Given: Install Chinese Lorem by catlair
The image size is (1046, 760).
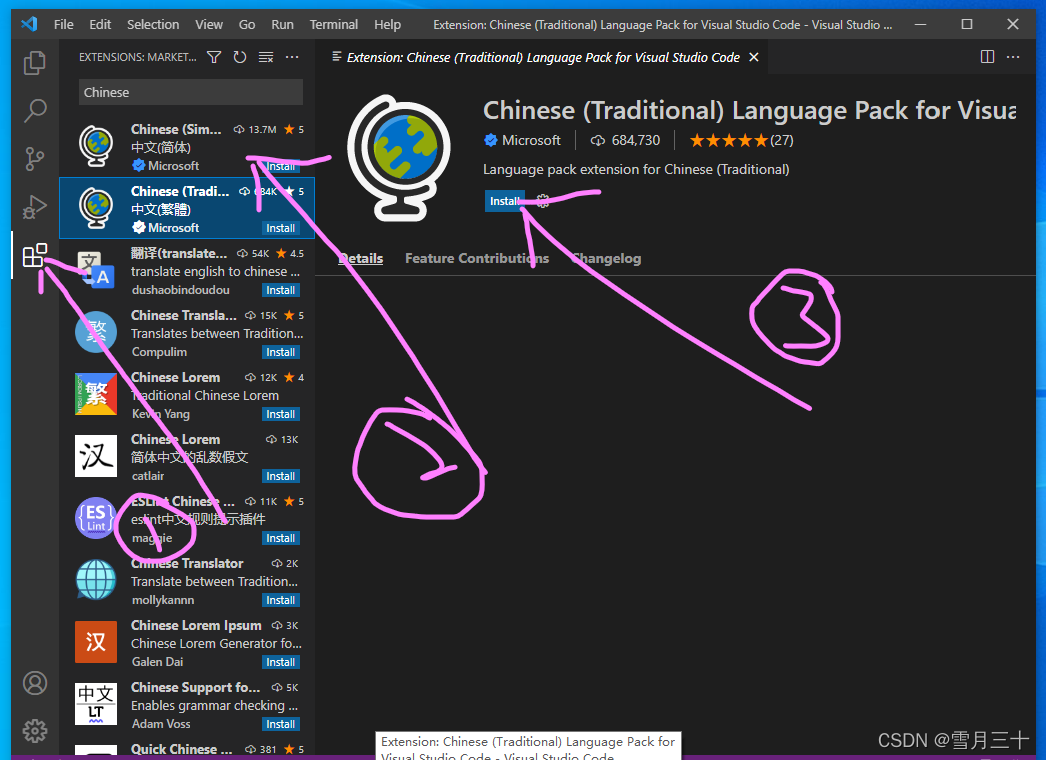Looking at the screenshot, I should (x=280, y=476).
